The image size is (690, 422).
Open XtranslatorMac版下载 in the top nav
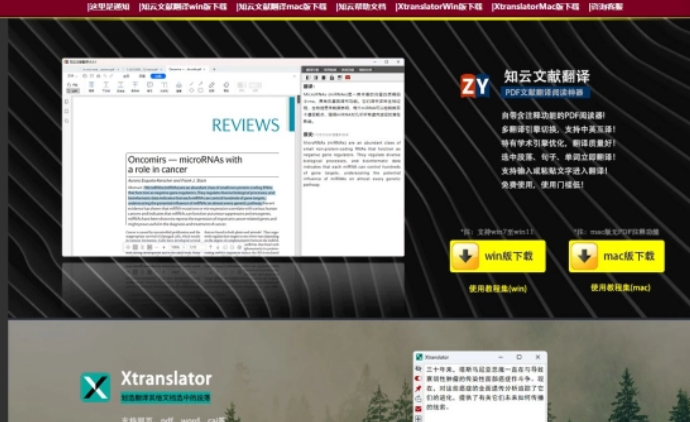pos(536,7)
